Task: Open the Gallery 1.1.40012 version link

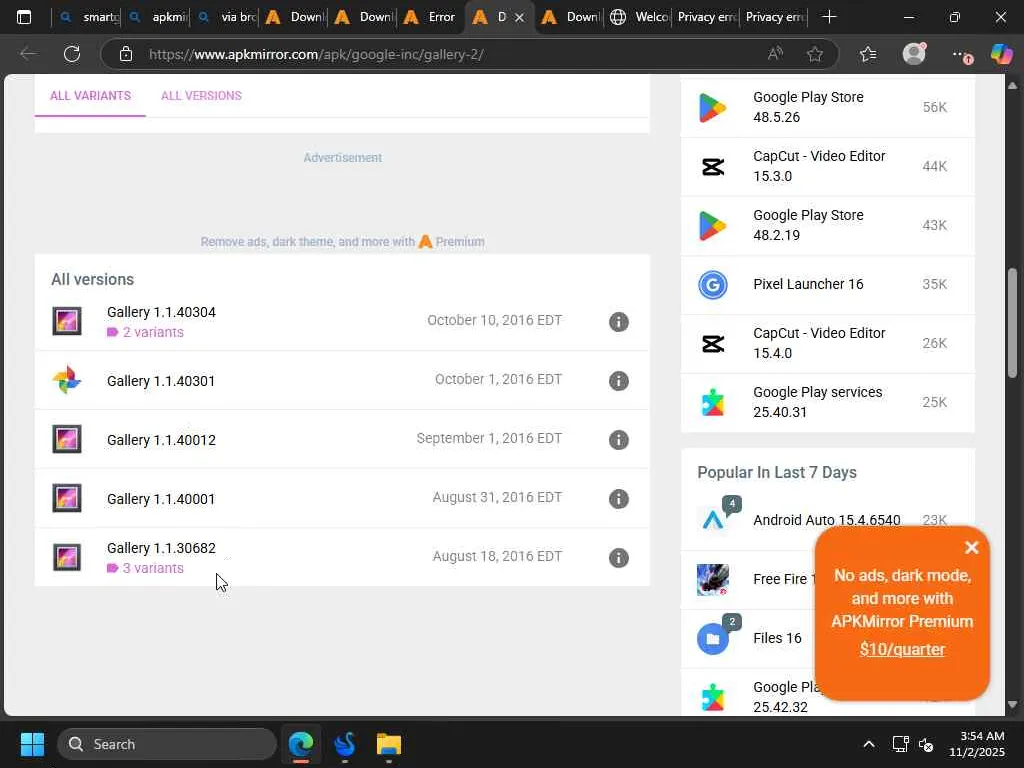Action: [161, 440]
